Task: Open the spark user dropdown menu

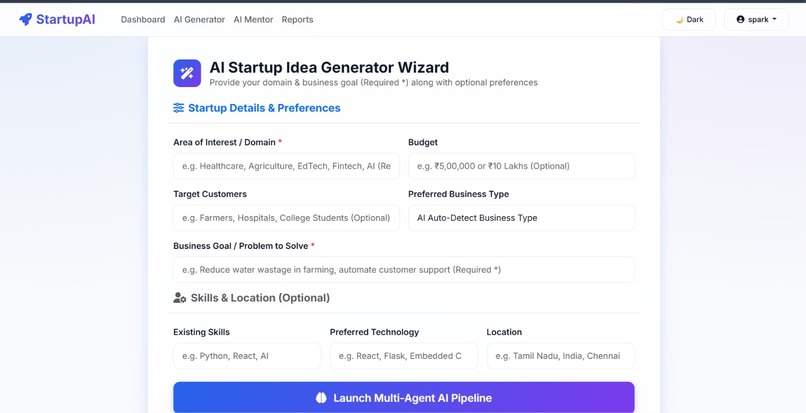Action: pos(756,20)
